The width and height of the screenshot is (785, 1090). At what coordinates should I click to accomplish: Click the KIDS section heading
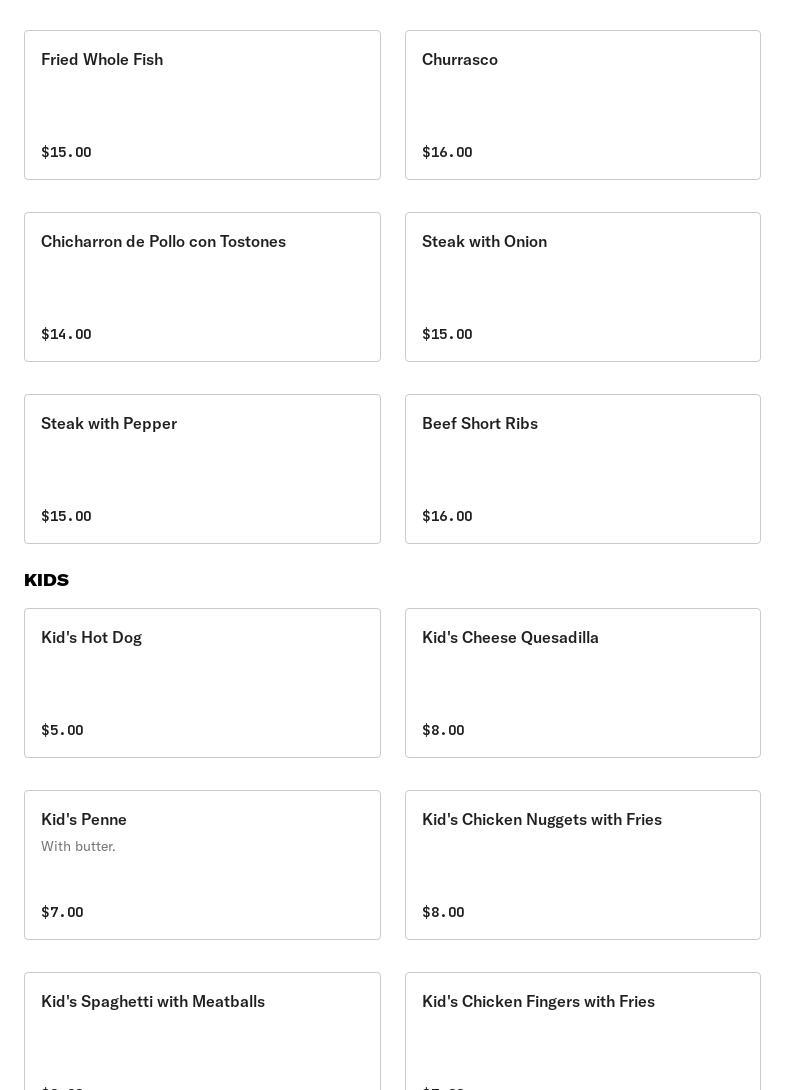(46, 580)
